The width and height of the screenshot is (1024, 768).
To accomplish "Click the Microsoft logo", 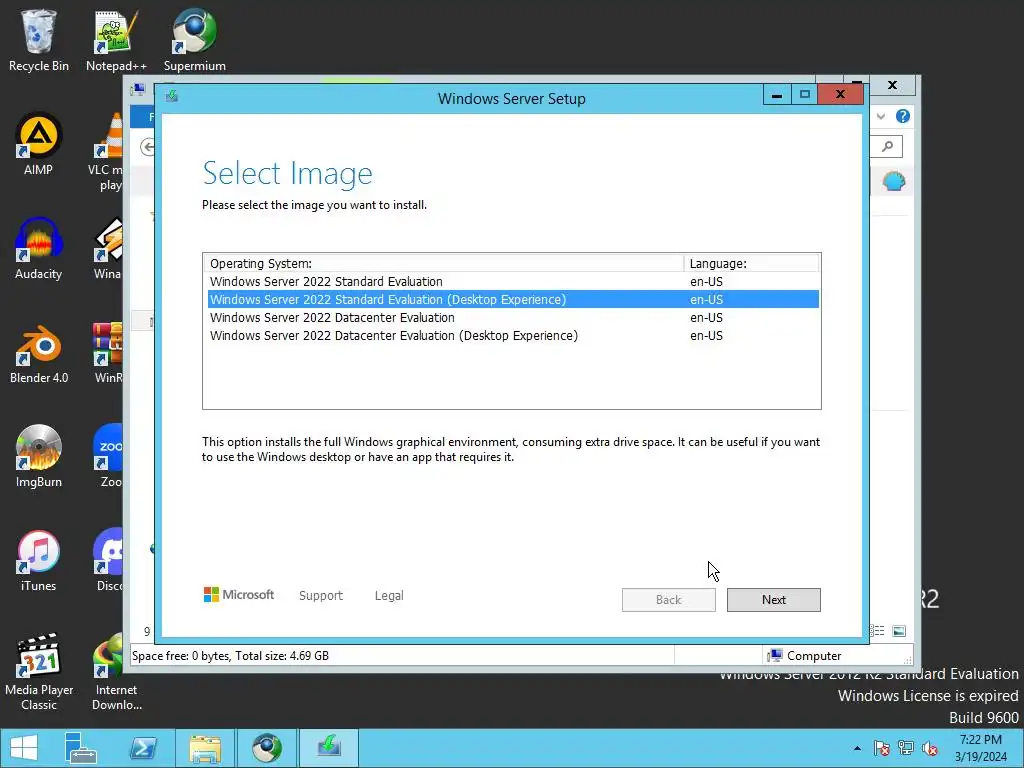I will point(239,595).
